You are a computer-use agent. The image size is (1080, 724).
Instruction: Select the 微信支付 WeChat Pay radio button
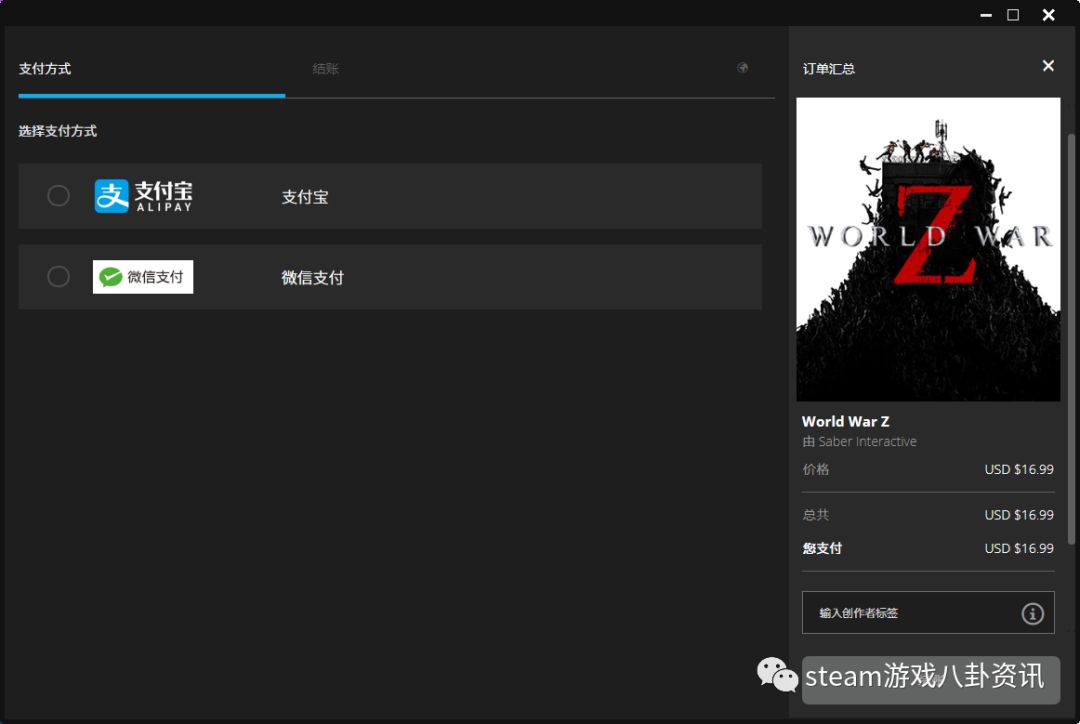pyautogui.click(x=59, y=277)
